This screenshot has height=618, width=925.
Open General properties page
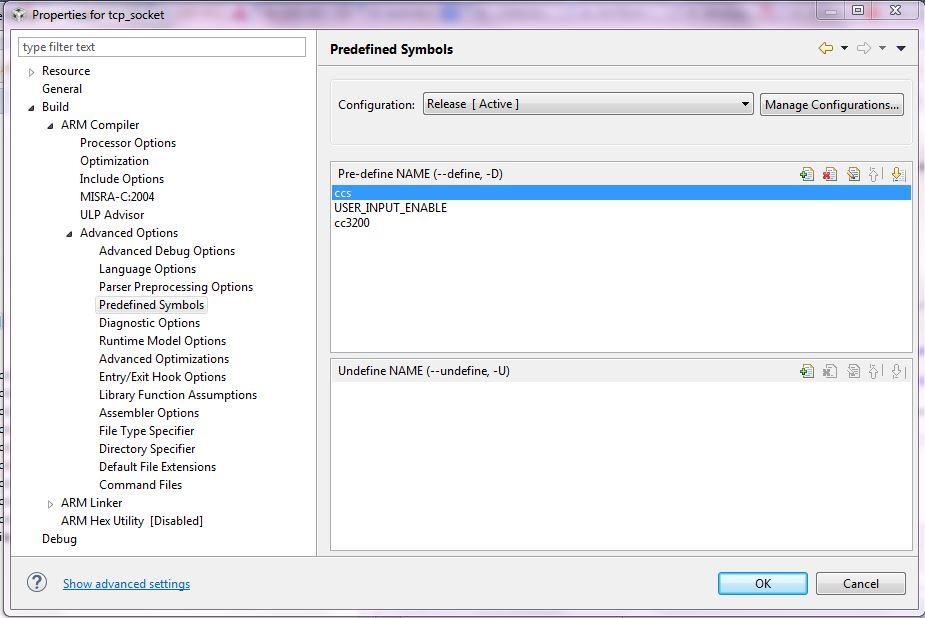pos(62,89)
